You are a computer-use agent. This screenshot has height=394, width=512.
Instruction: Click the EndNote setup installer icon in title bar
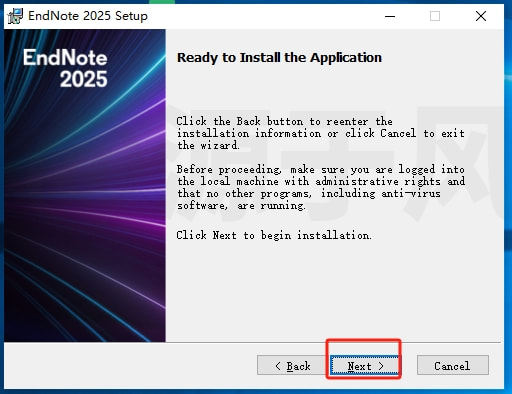click(x=15, y=16)
